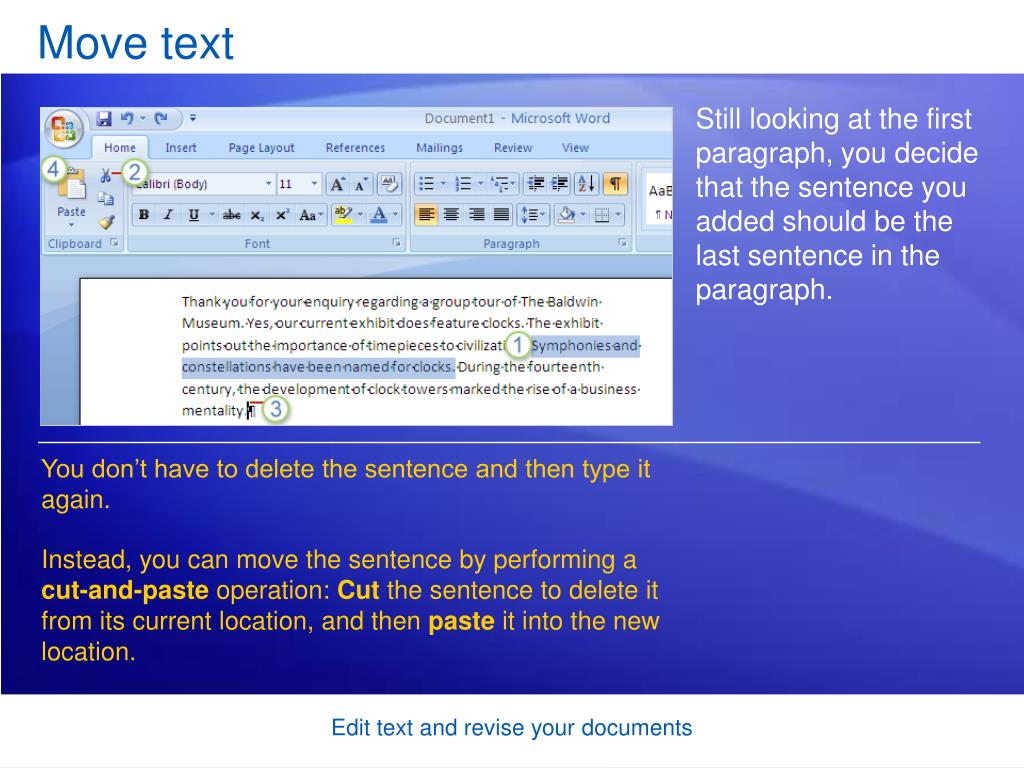The image size is (1024, 768).
Task: Apply shading with the paint bucket
Action: [x=567, y=214]
